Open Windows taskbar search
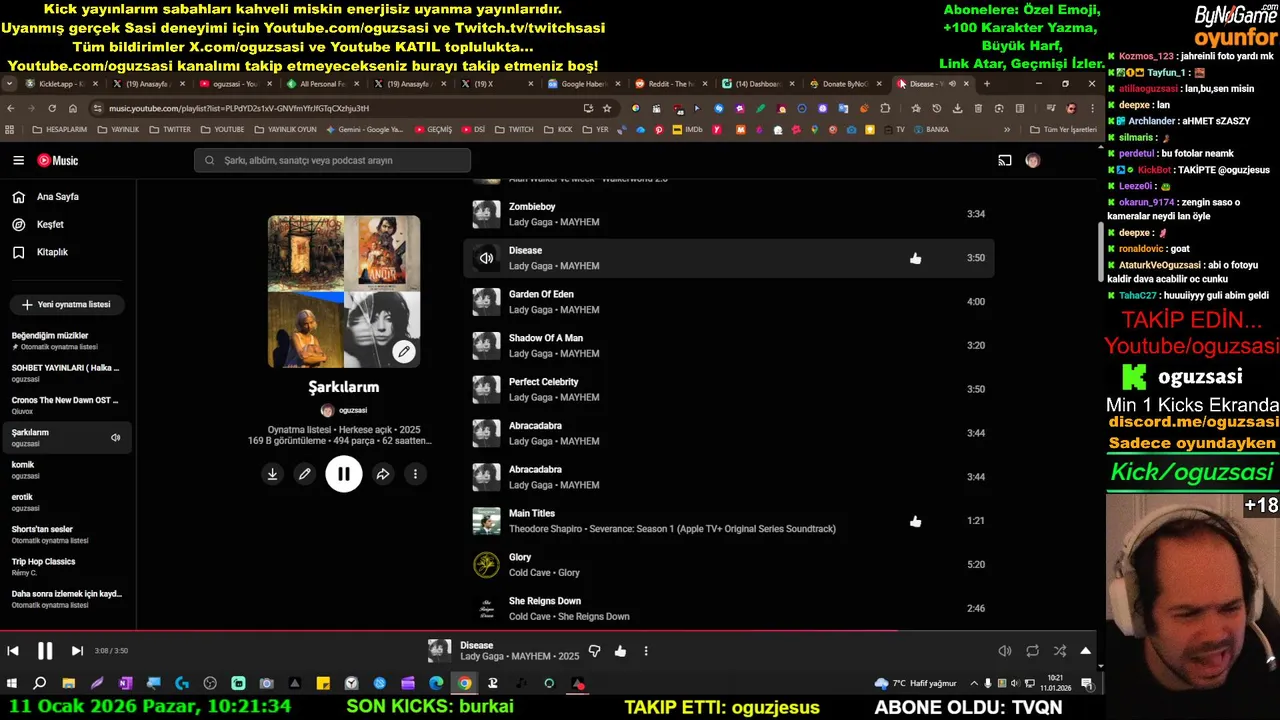The height and width of the screenshot is (720, 1280). pyautogui.click(x=40, y=684)
